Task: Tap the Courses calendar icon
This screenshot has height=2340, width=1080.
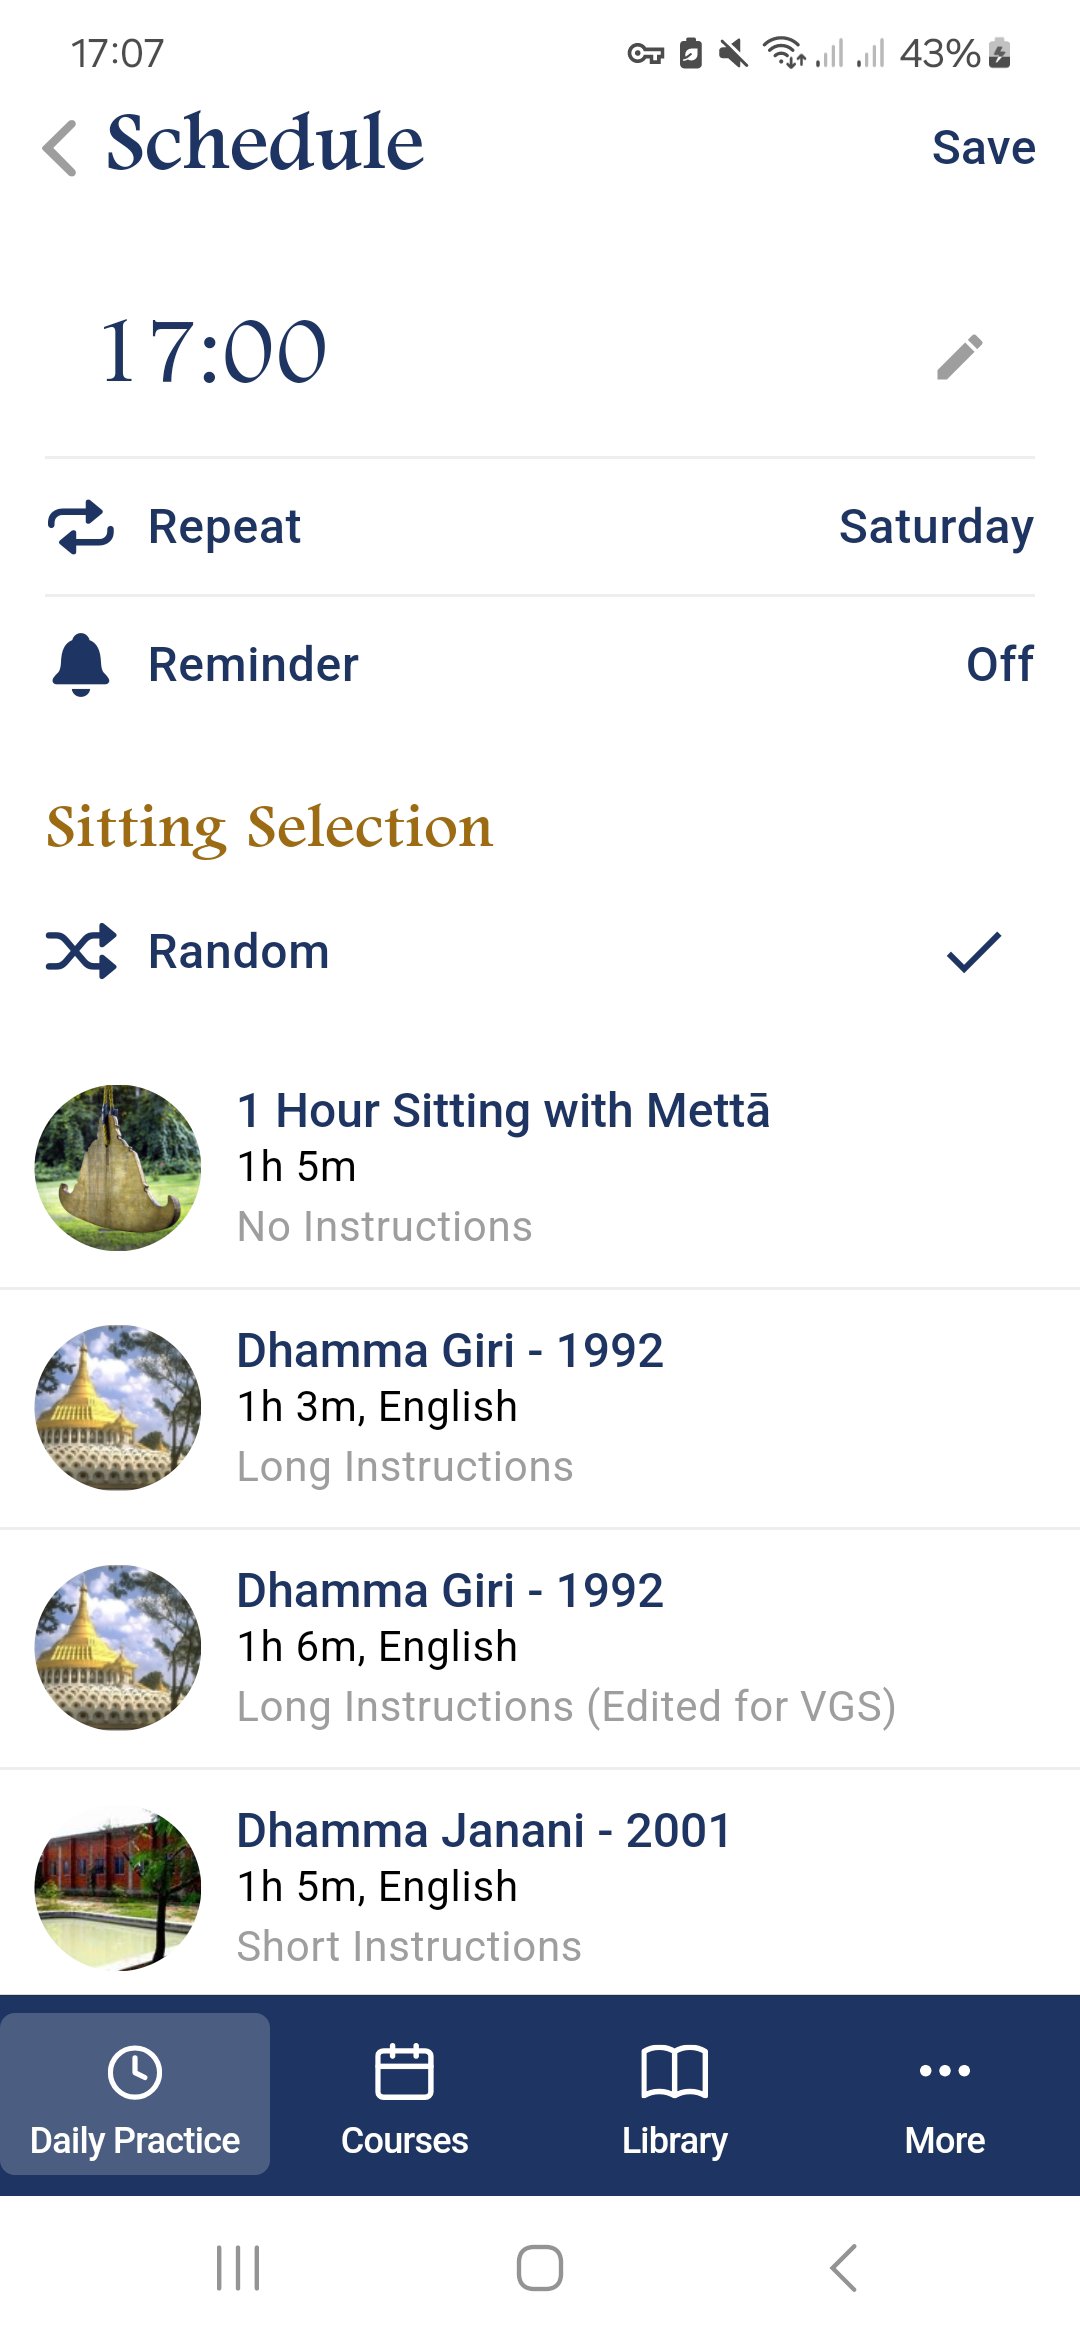Action: coord(404,2071)
